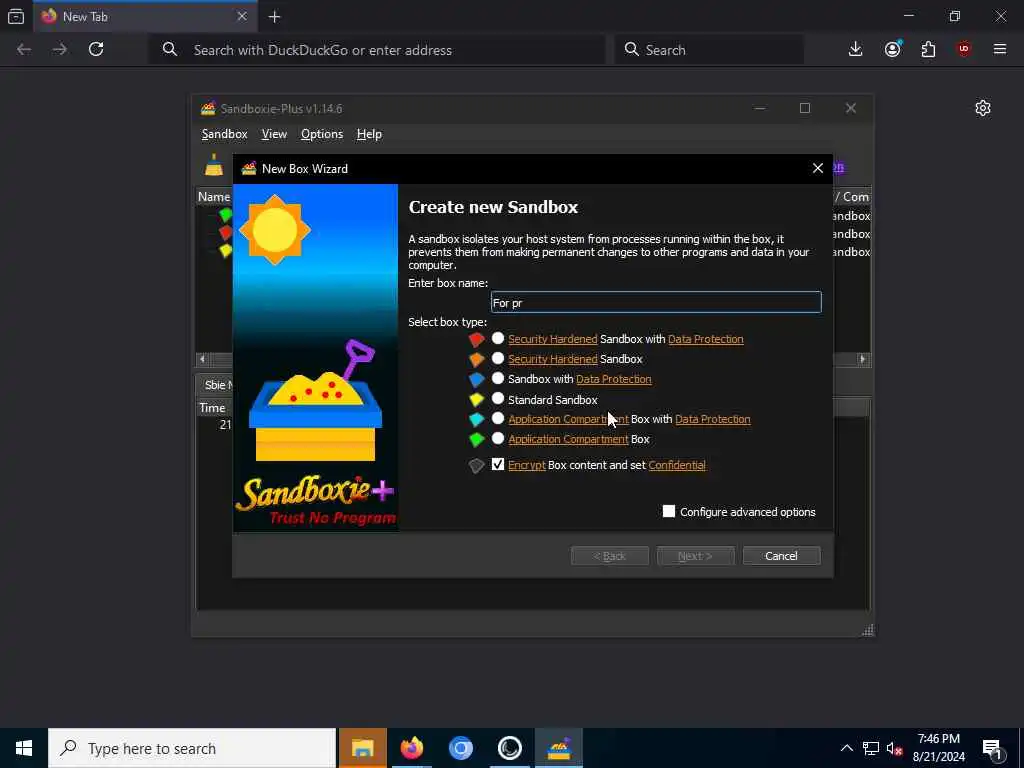Open the View menu in Sandboxie-Plus

[274, 134]
